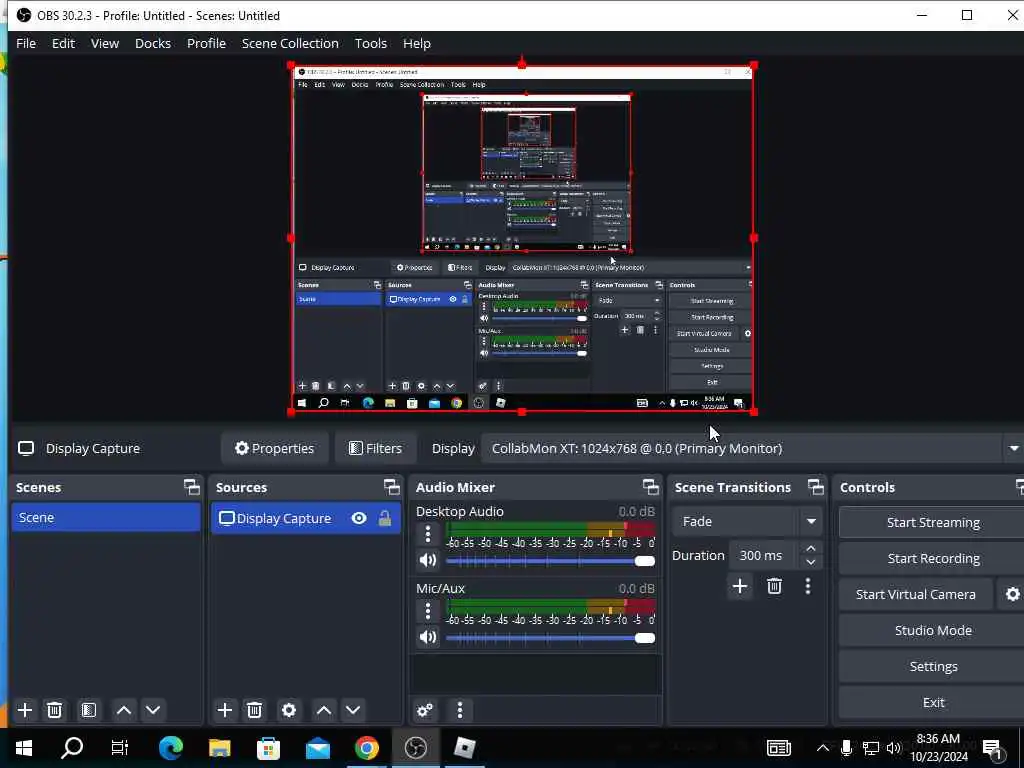1024x768 pixels.
Task: Move the scene down with the arrow
Action: pos(153,710)
